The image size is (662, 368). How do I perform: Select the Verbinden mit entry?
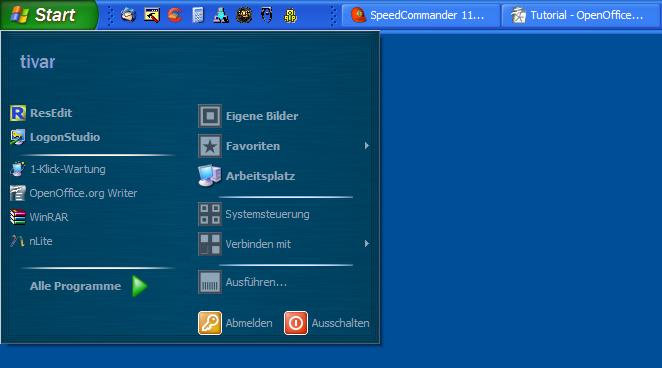[258, 244]
